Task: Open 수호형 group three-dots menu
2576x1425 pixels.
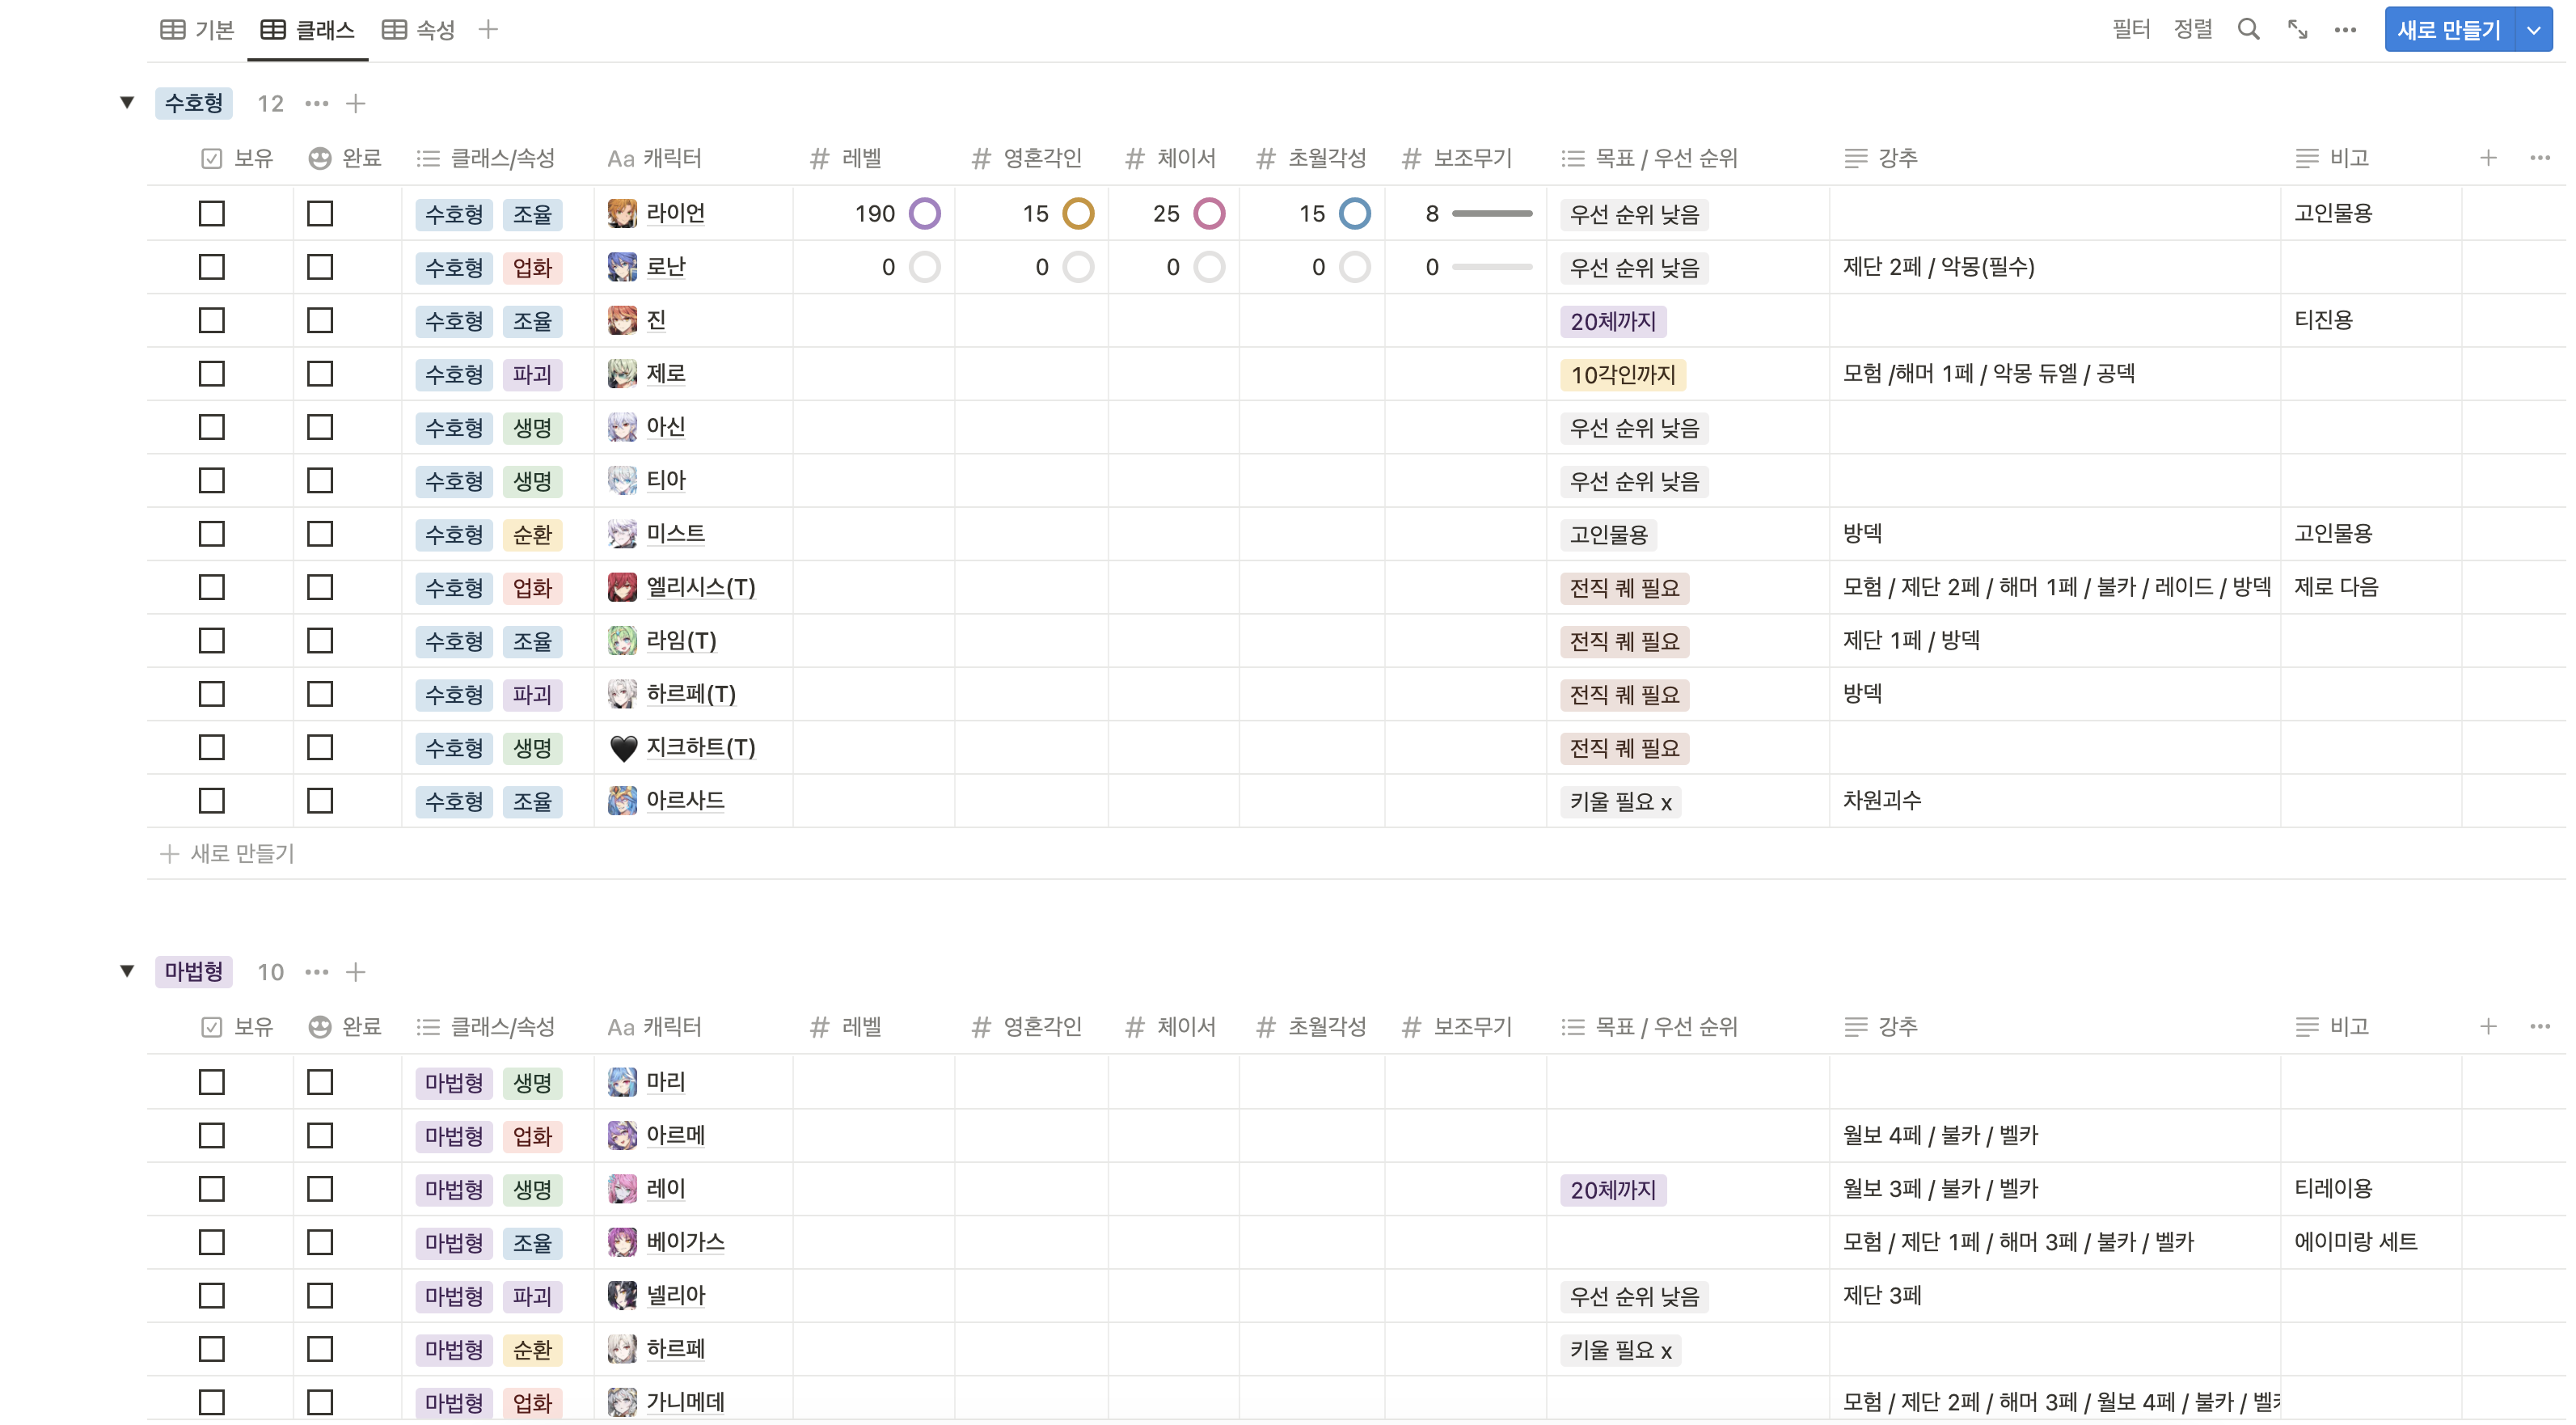Action: [x=316, y=103]
